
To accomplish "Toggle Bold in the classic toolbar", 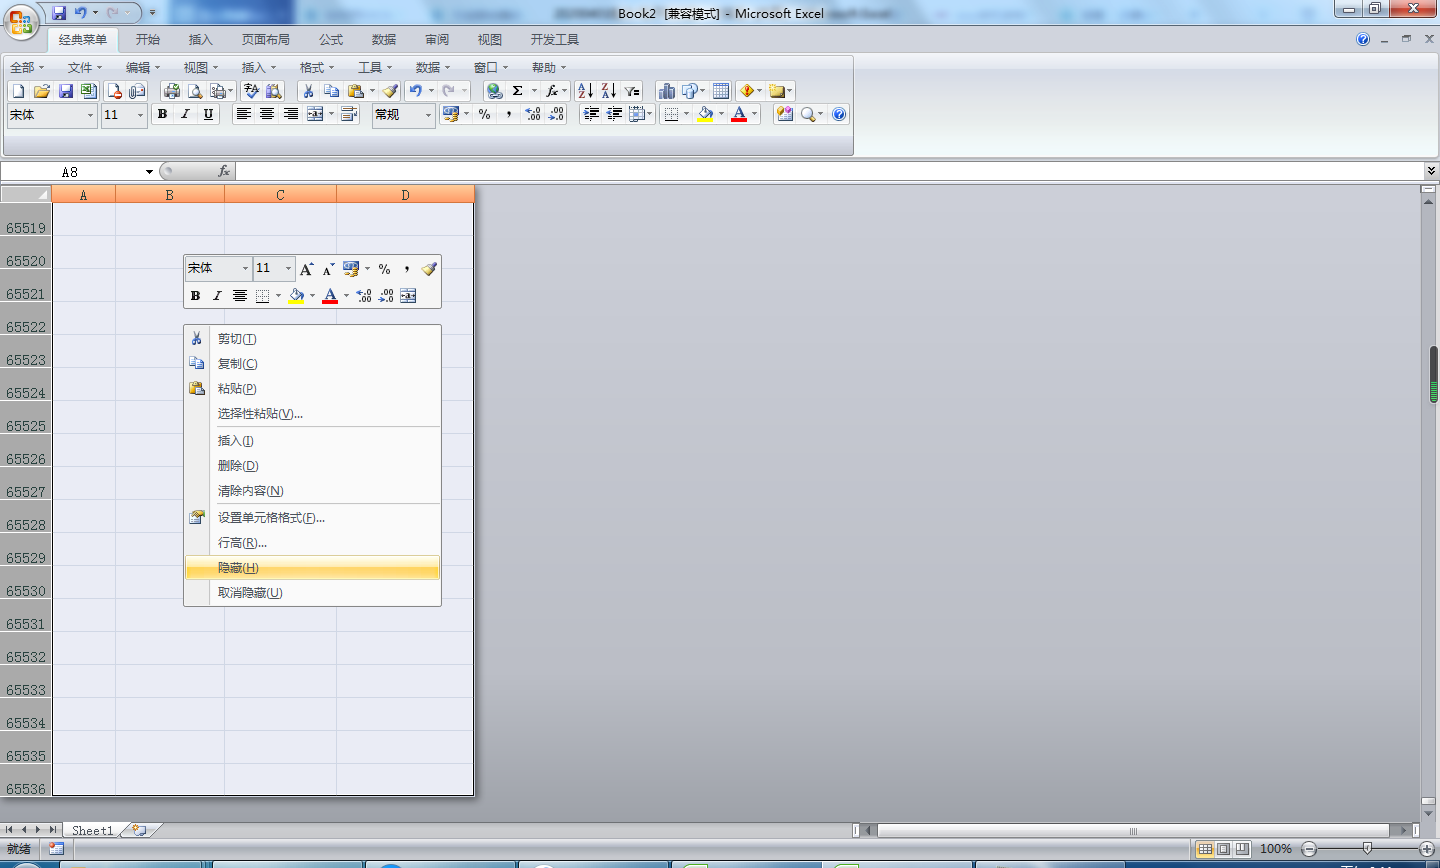I will point(162,115).
